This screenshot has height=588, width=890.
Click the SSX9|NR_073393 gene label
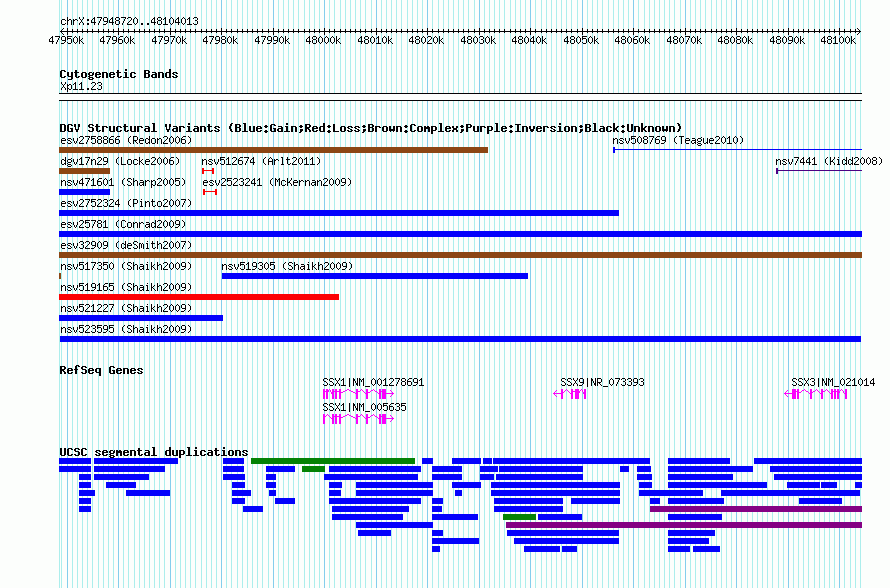(x=602, y=383)
